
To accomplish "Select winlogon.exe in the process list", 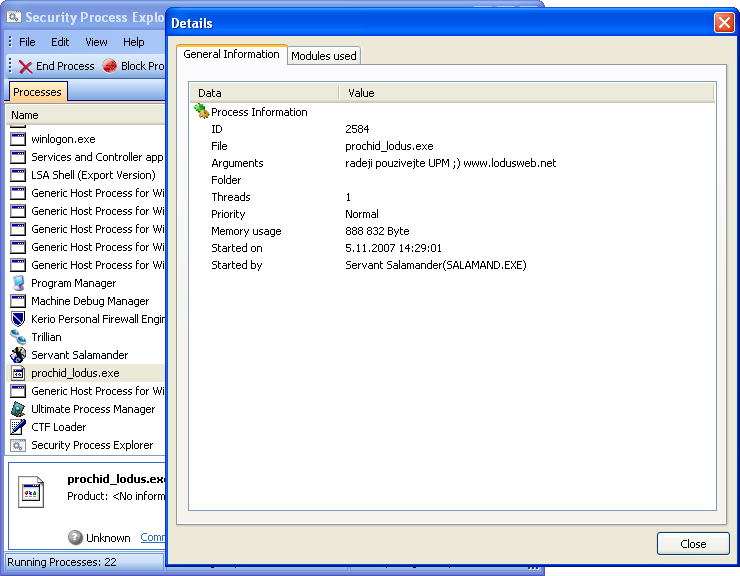I will tap(63, 139).
